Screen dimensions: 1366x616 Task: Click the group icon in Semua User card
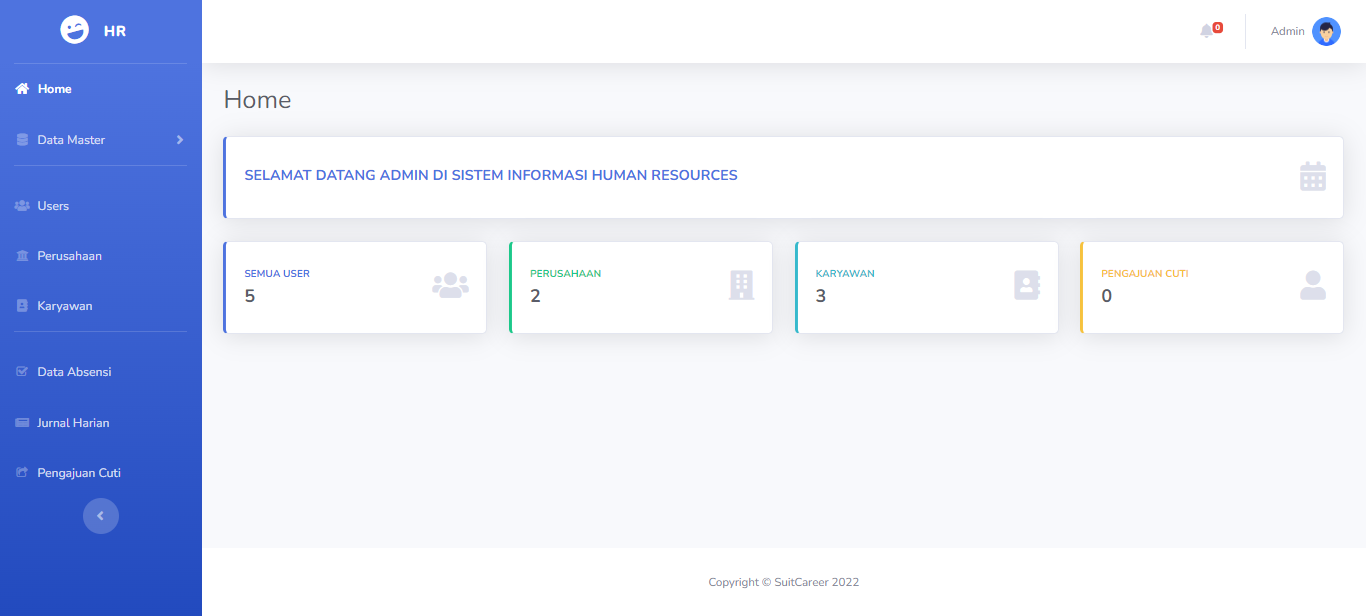point(450,286)
